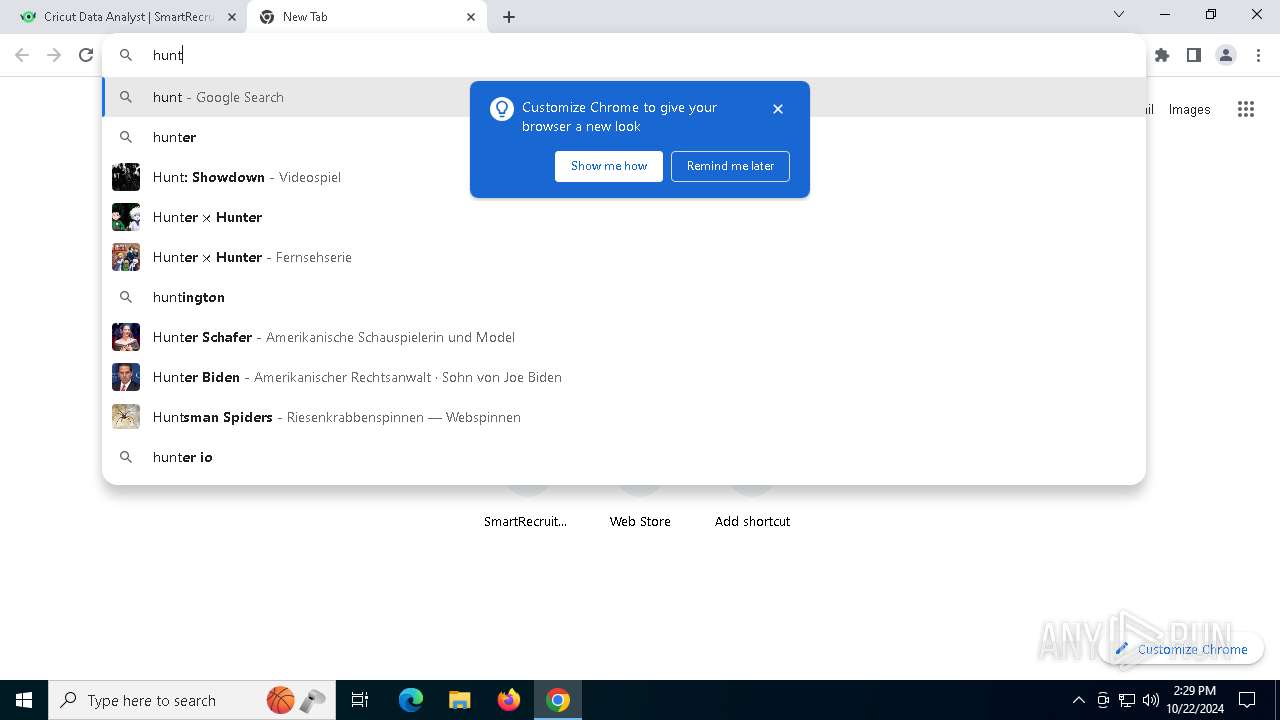Show hidden system tray icons
The height and width of the screenshot is (720, 1280).
pos(1078,700)
